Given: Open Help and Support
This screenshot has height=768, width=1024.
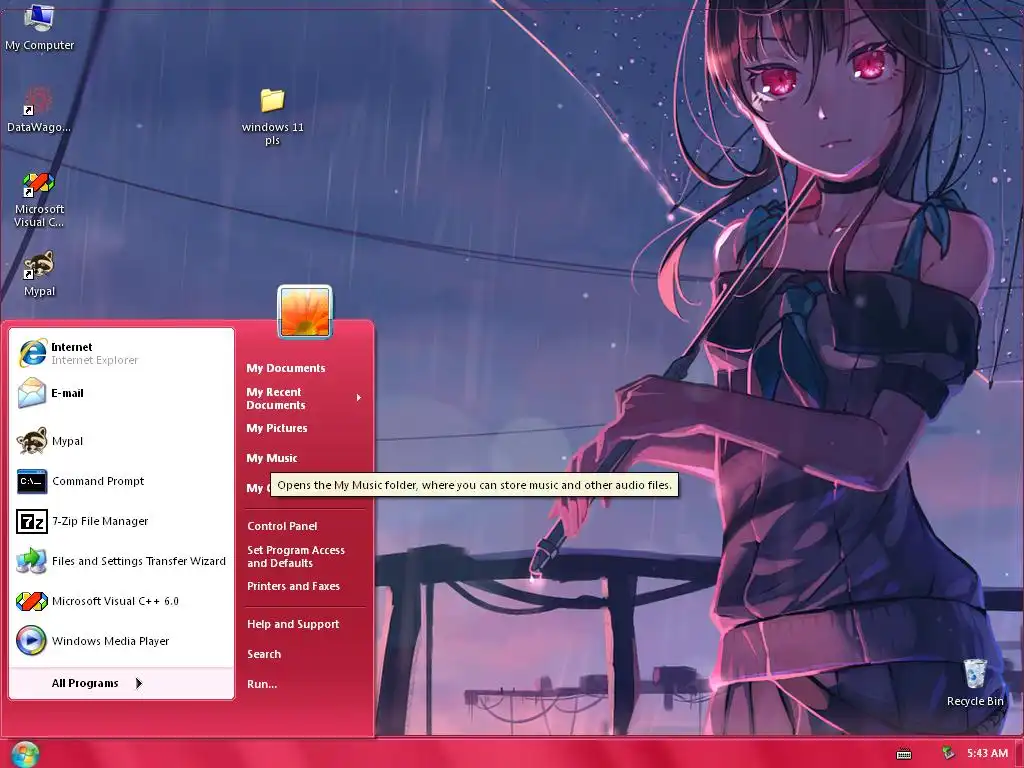Looking at the screenshot, I should click(x=293, y=624).
